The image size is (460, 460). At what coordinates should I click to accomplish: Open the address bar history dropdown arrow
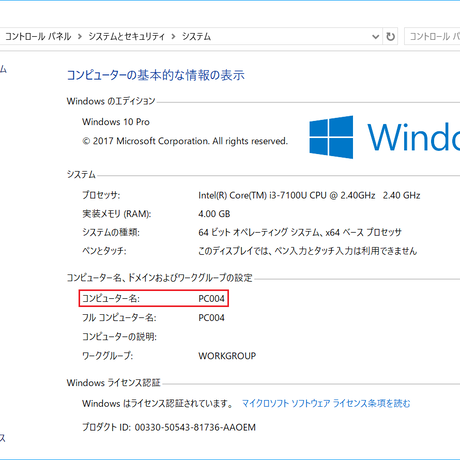(375, 37)
